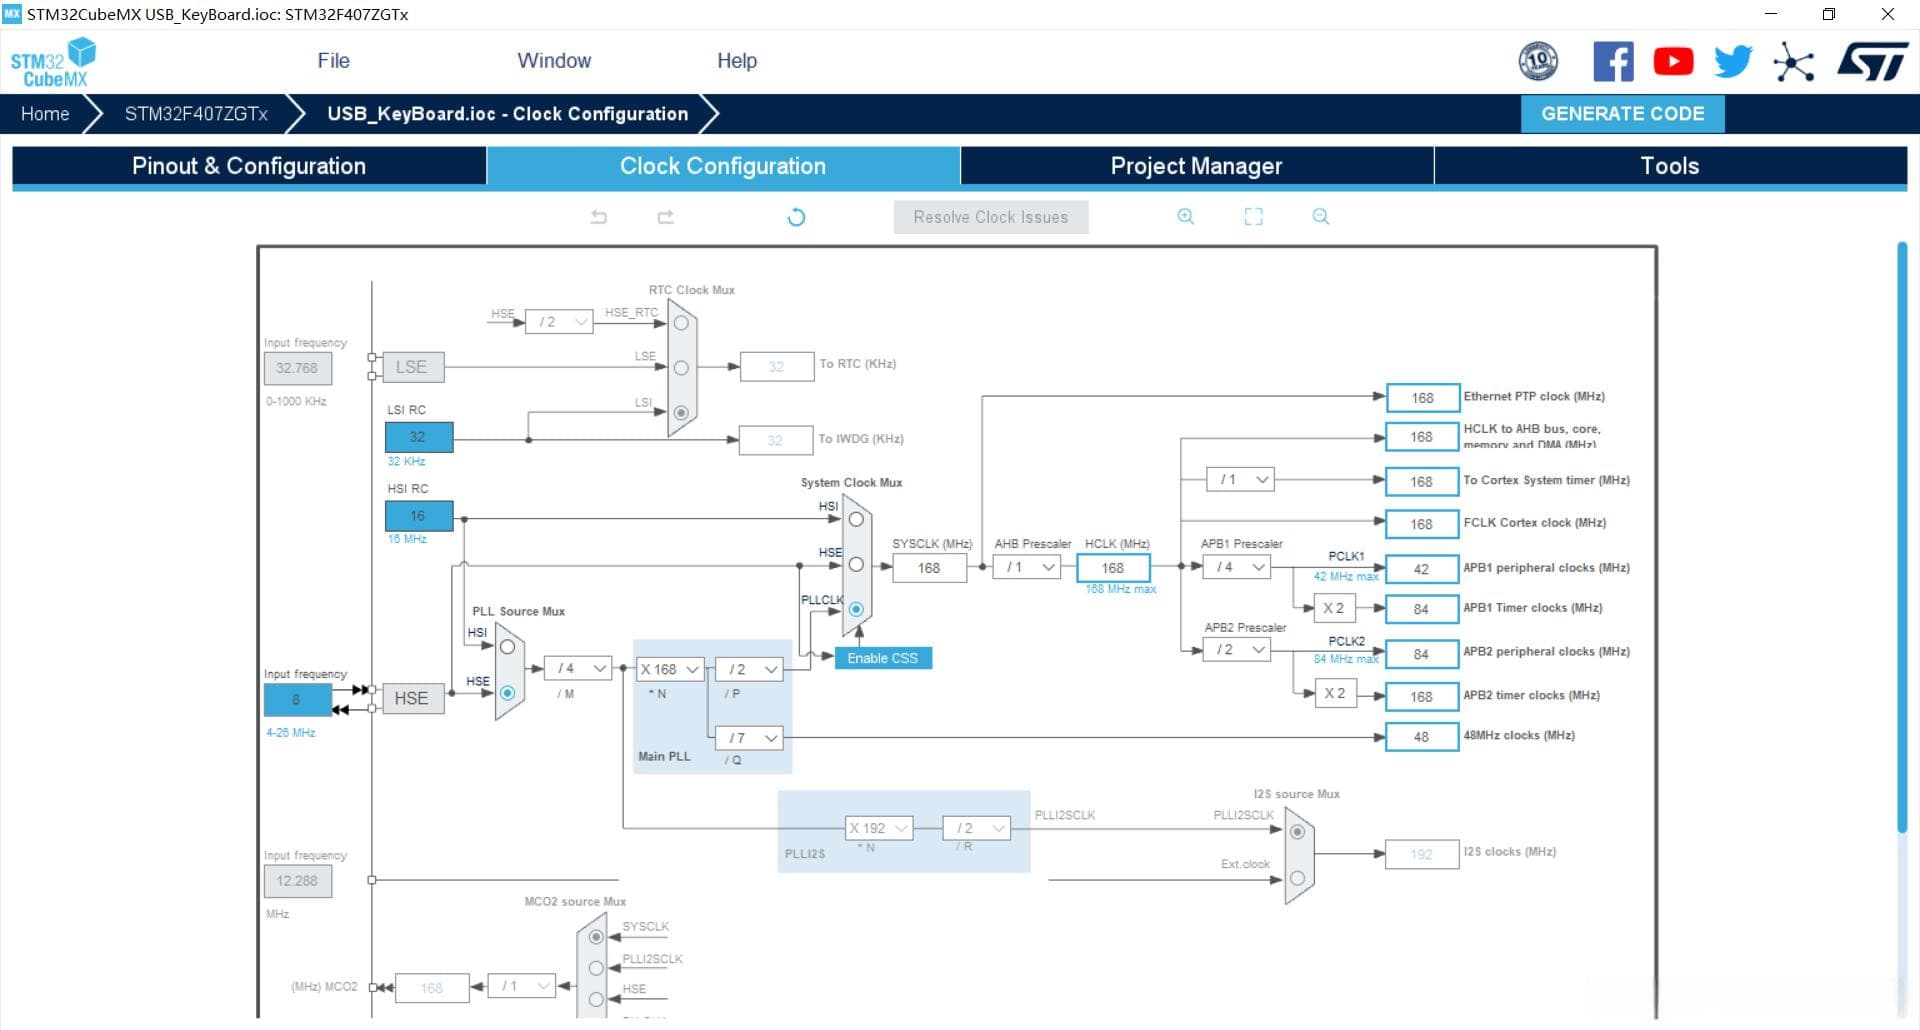Open the Facebook icon link
This screenshot has height=1030, width=1920.
[x=1613, y=62]
